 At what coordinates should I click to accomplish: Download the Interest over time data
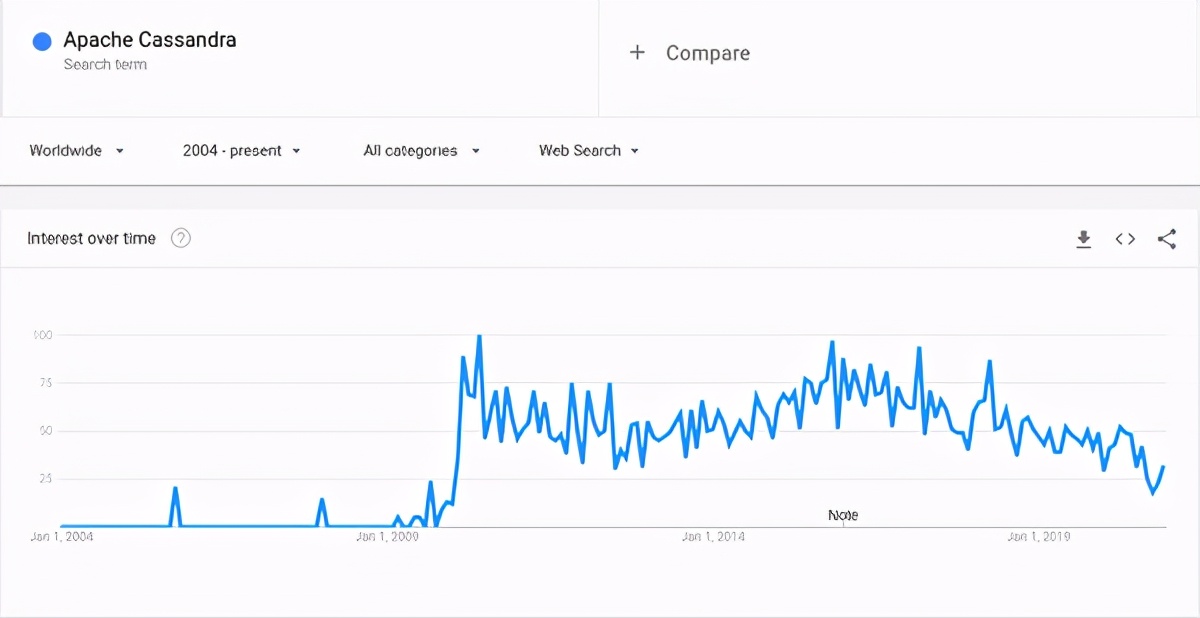click(x=1083, y=239)
